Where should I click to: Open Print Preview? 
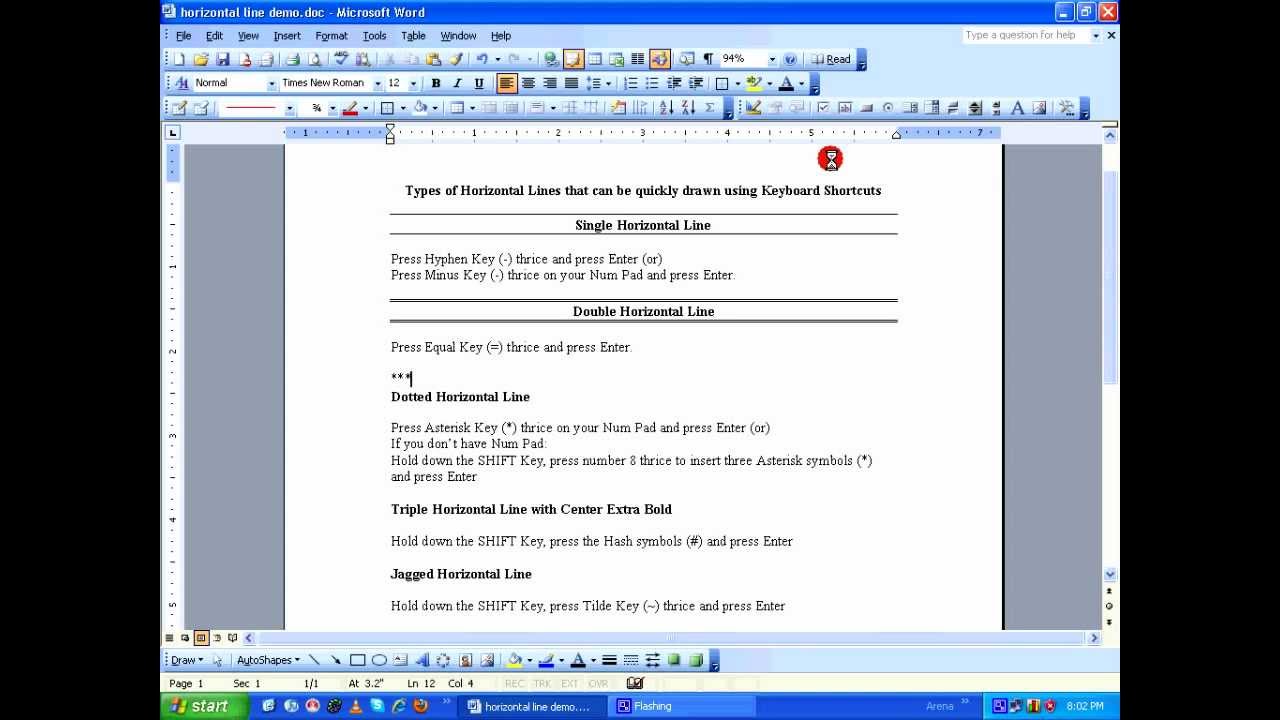[314, 59]
